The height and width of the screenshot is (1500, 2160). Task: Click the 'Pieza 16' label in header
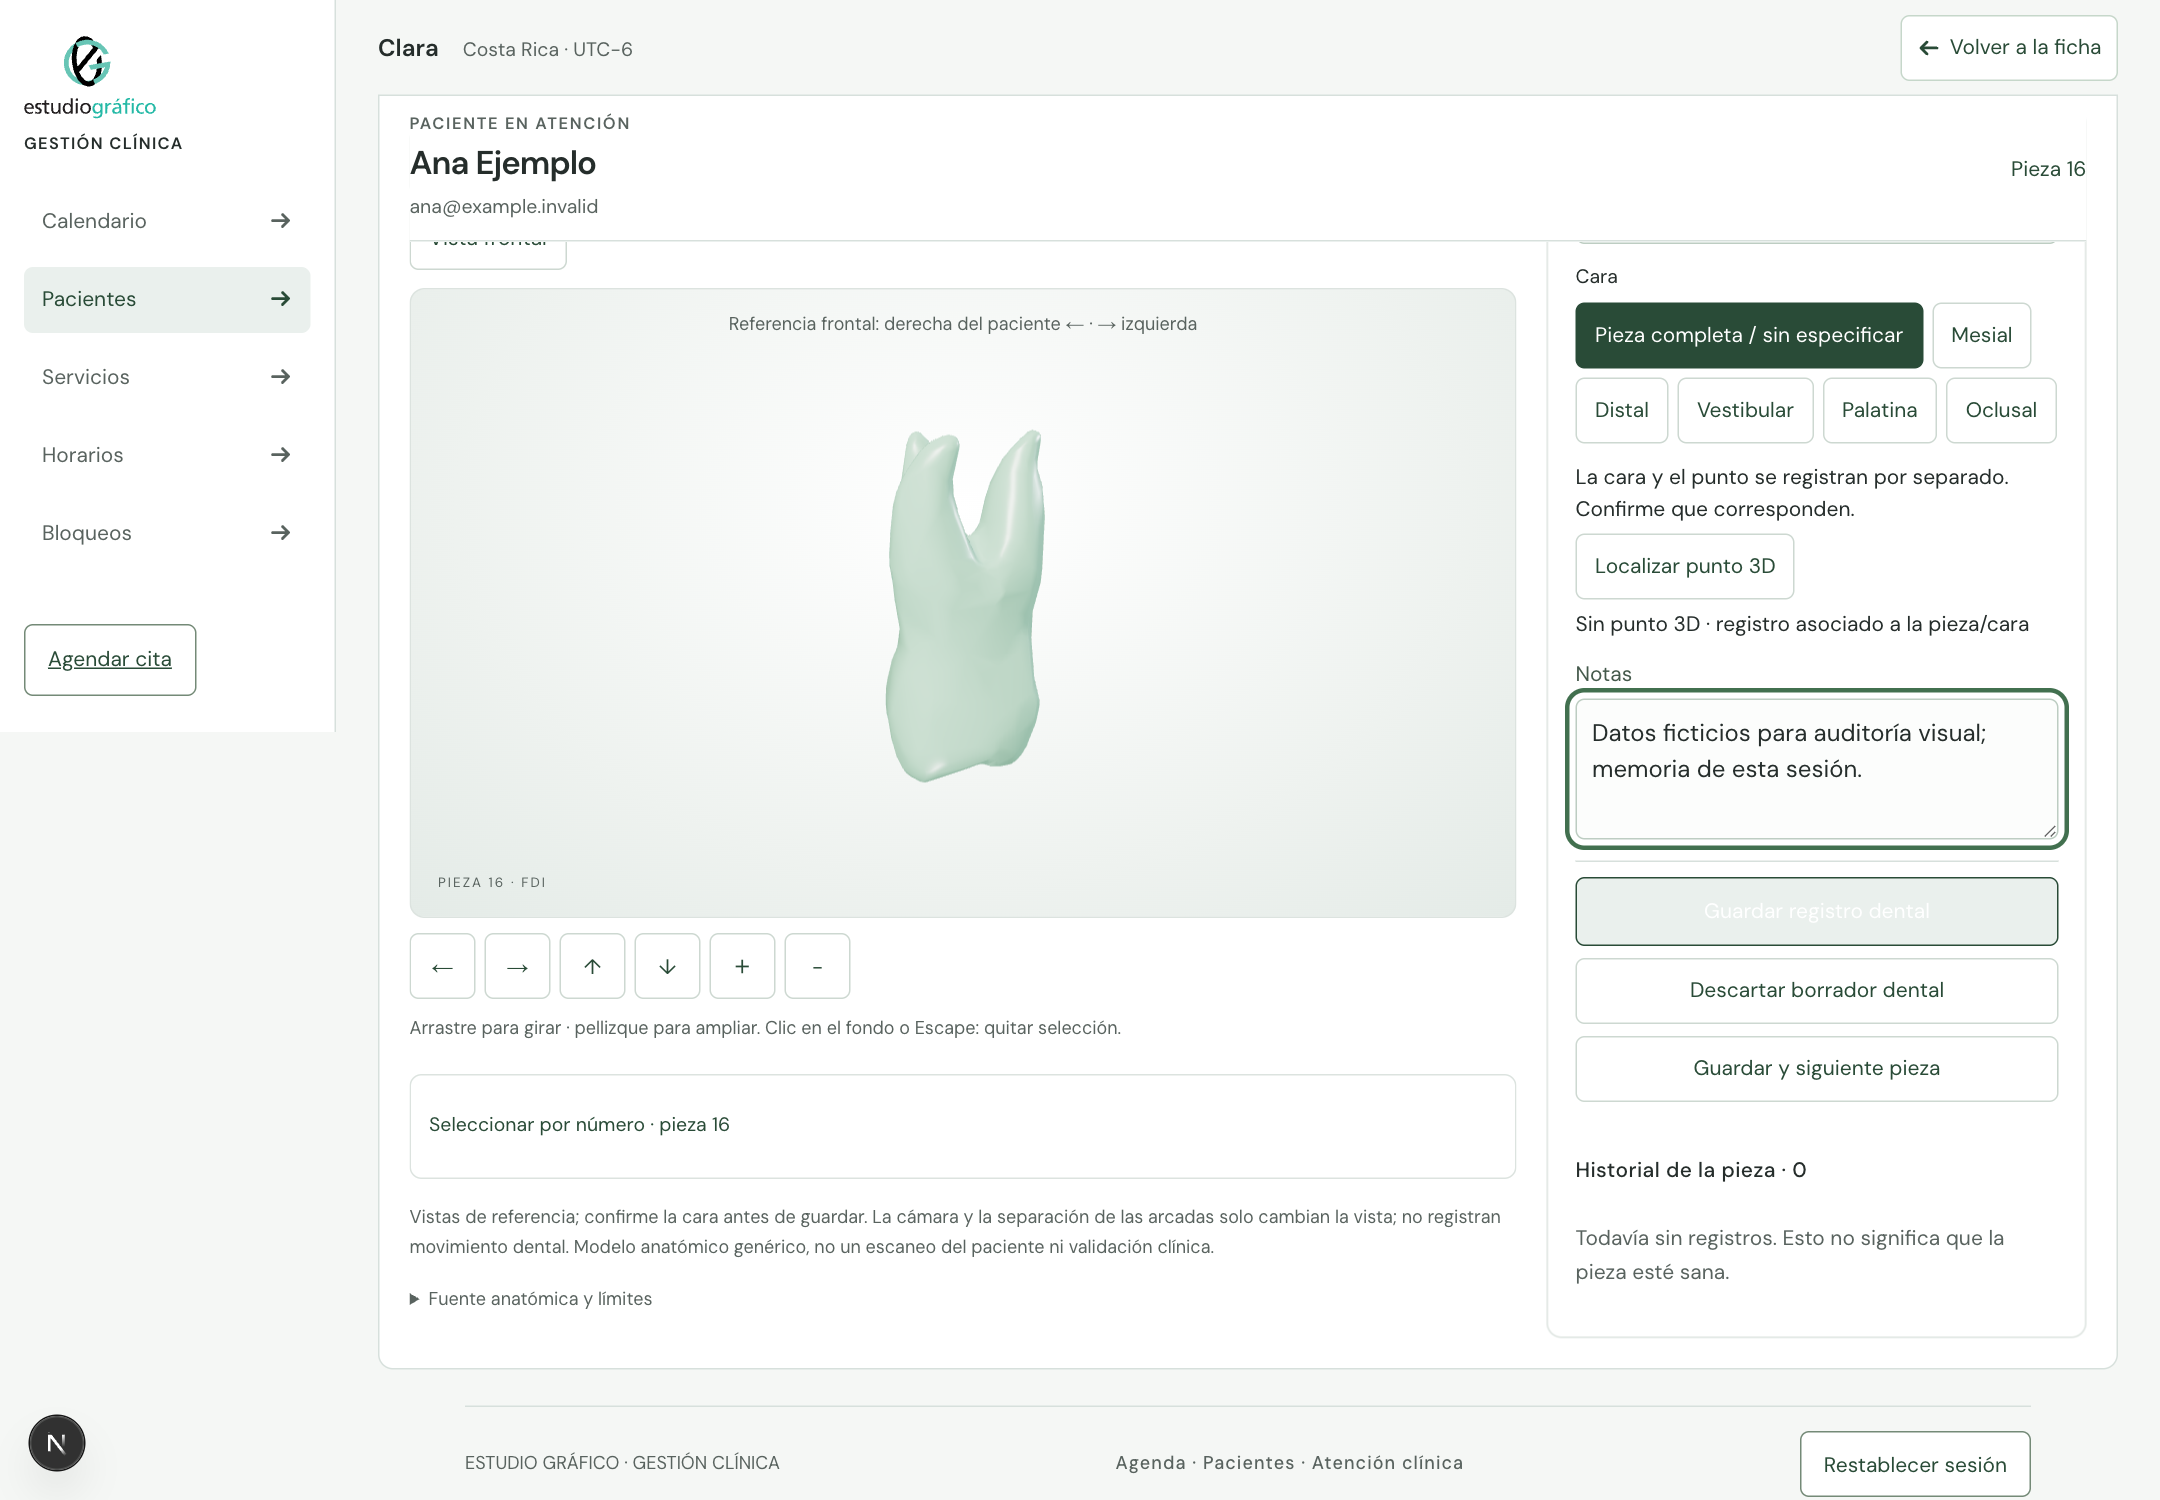[x=2048, y=169]
